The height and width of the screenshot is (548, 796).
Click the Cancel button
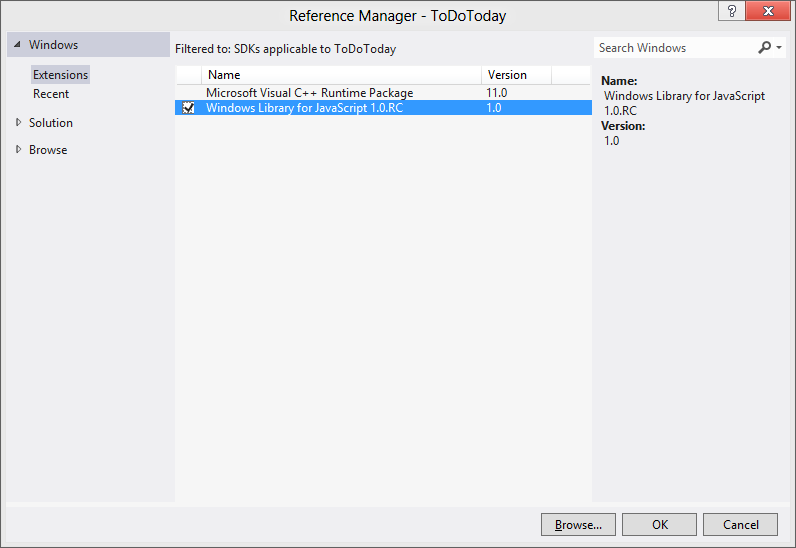click(x=740, y=525)
